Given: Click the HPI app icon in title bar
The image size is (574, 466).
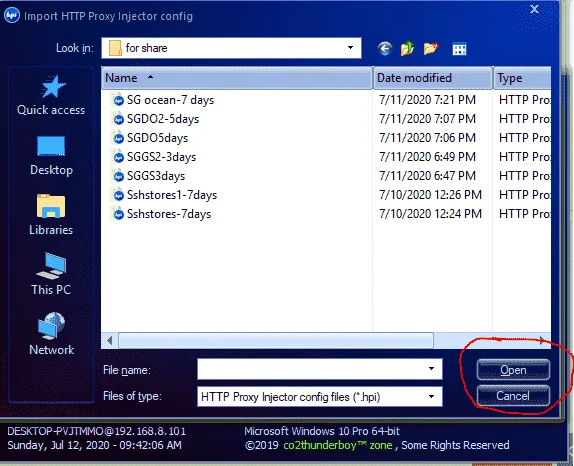Looking at the screenshot, I should [x=12, y=16].
